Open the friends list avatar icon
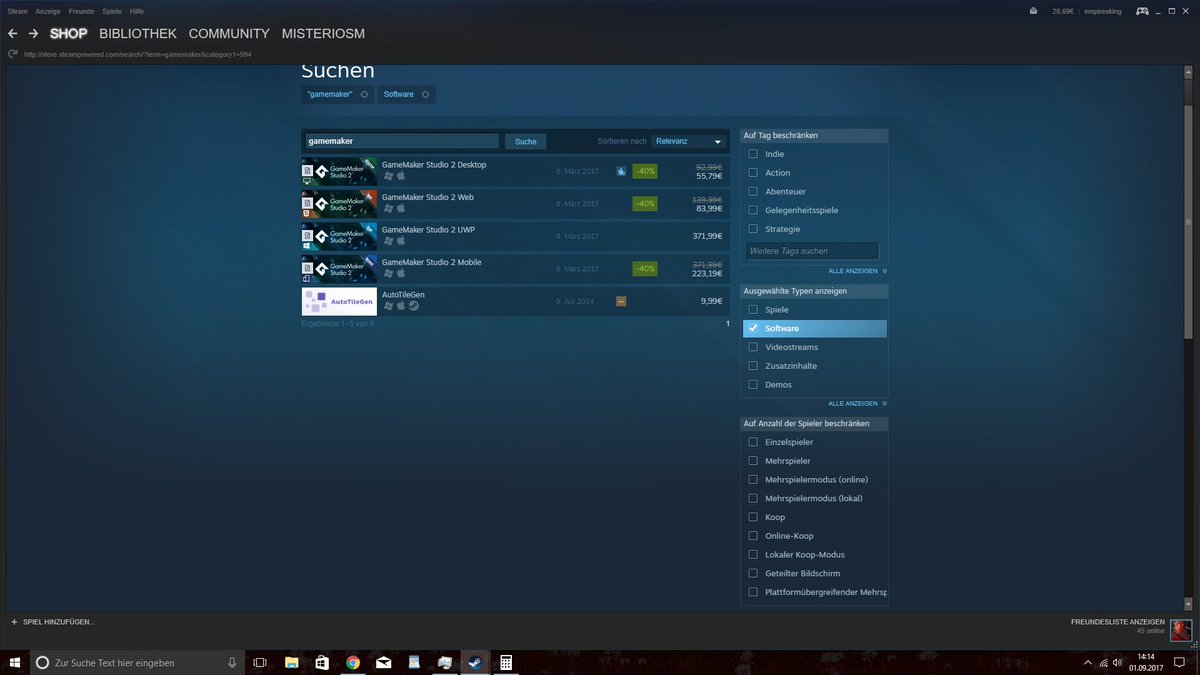This screenshot has width=1200, height=675. [x=1181, y=630]
